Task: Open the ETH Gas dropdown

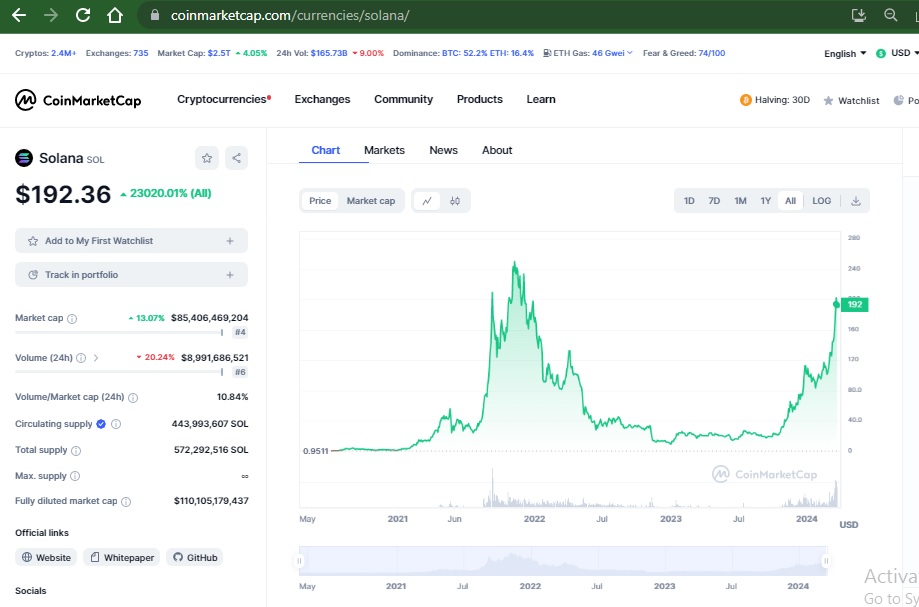Action: pos(588,53)
